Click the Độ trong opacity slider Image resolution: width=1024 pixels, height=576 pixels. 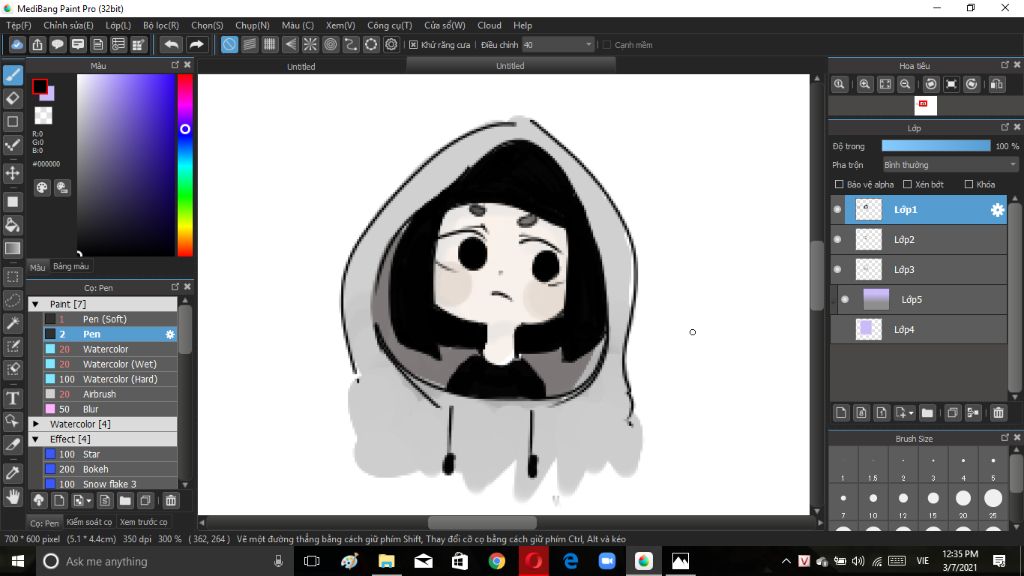[936, 146]
